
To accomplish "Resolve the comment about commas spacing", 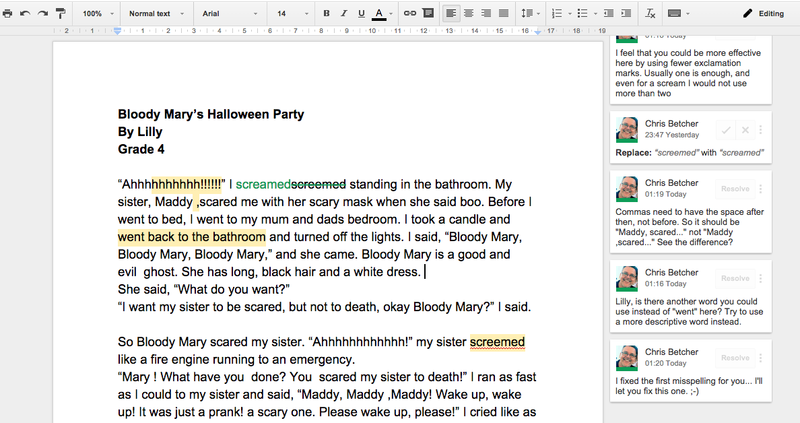I will [x=735, y=189].
